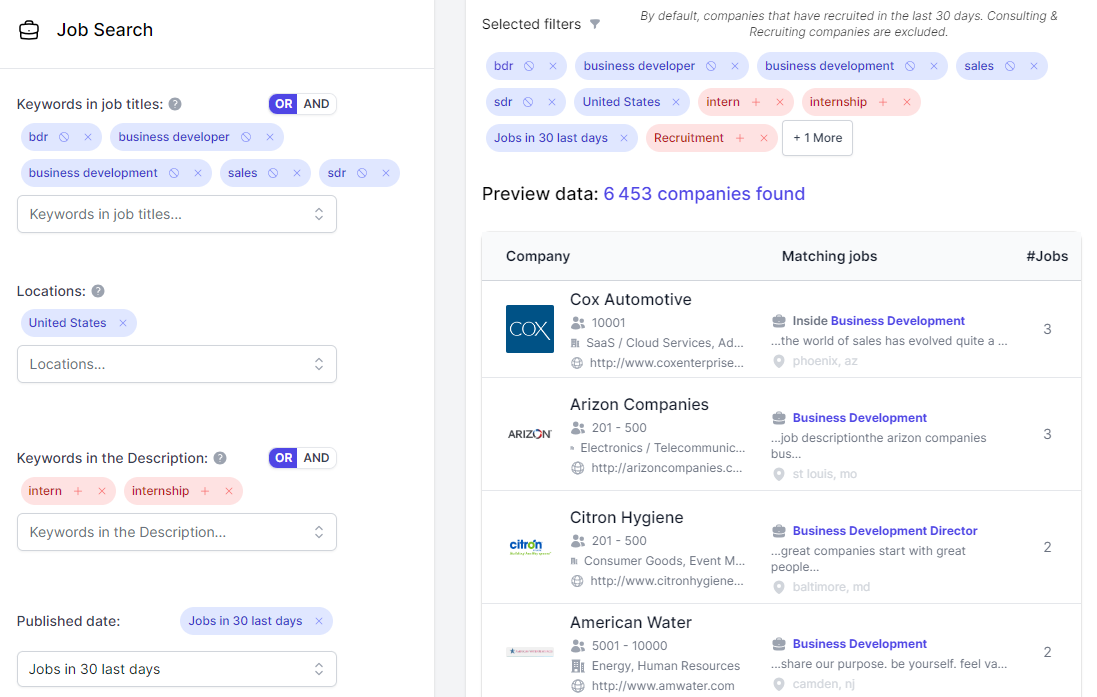Set description keywords to AND
This screenshot has width=1097, height=697.
click(316, 458)
